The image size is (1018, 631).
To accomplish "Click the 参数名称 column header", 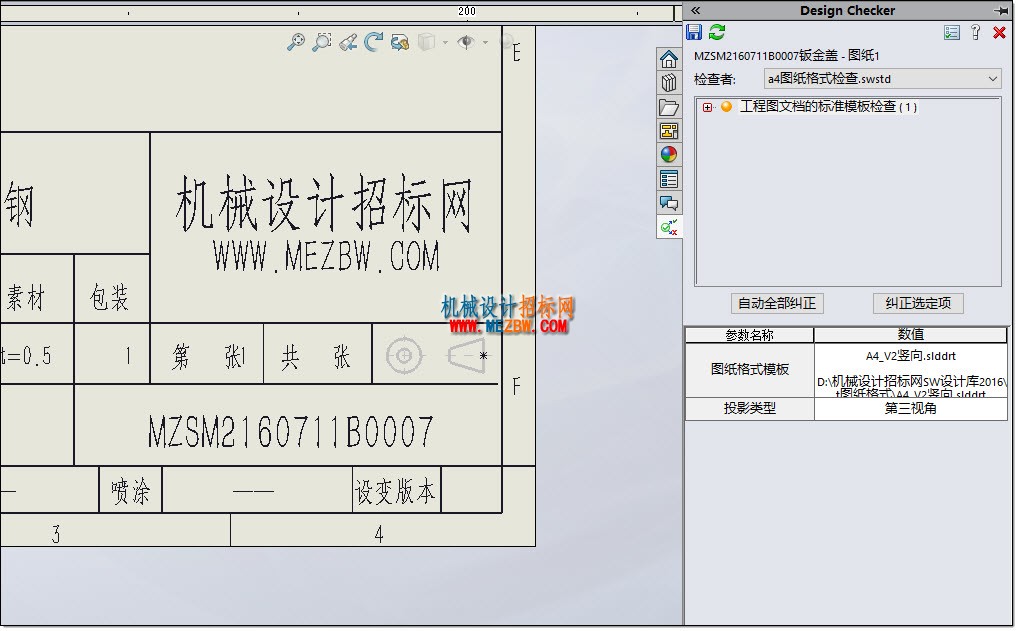I will click(x=749, y=335).
